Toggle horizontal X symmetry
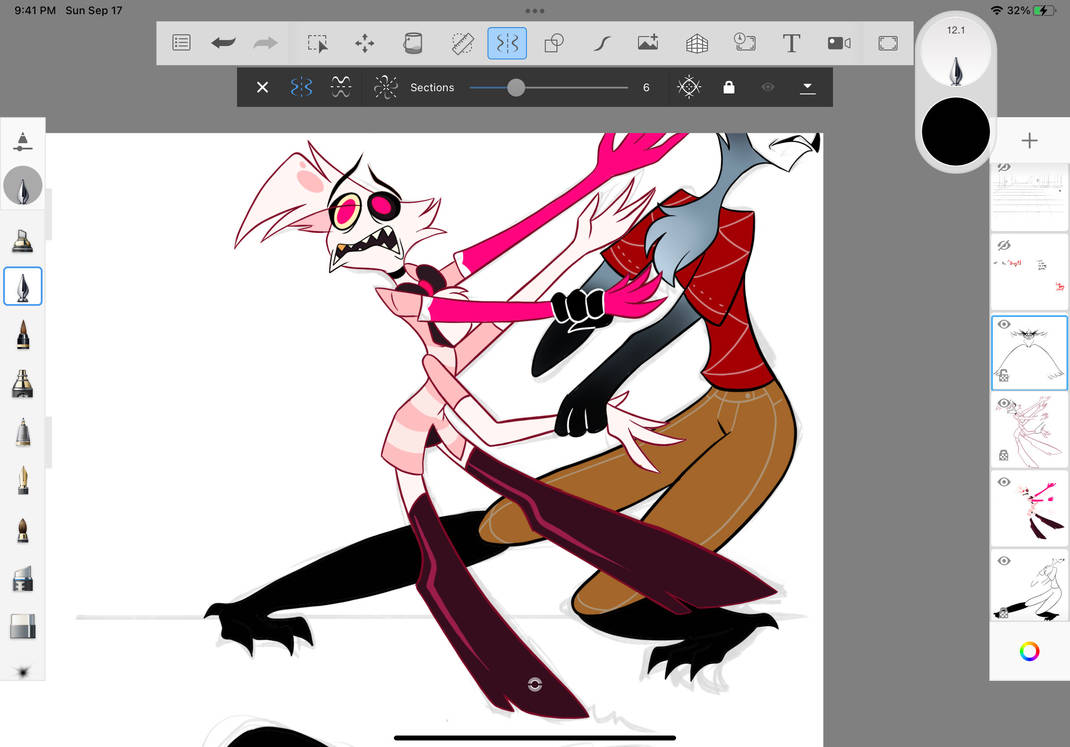1070x747 pixels. tap(341, 87)
